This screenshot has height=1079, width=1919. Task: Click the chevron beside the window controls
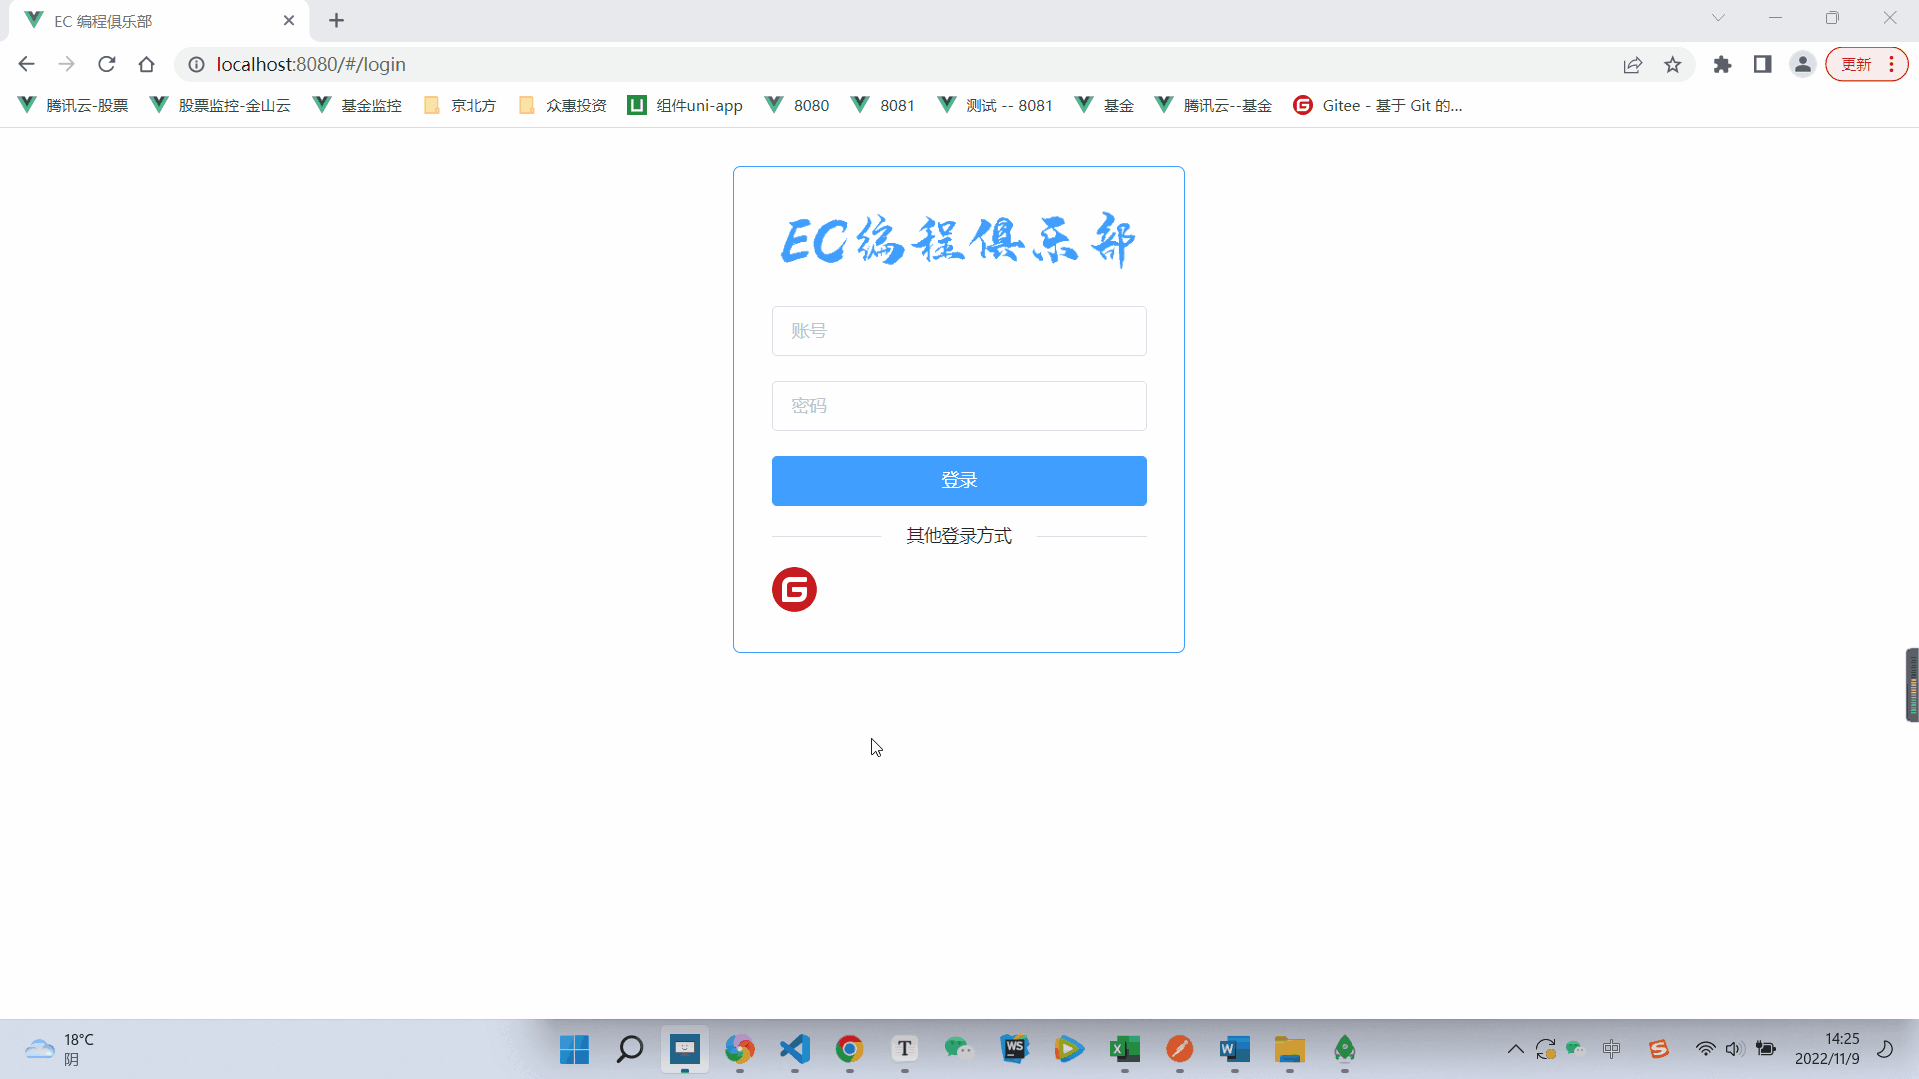tap(1718, 17)
